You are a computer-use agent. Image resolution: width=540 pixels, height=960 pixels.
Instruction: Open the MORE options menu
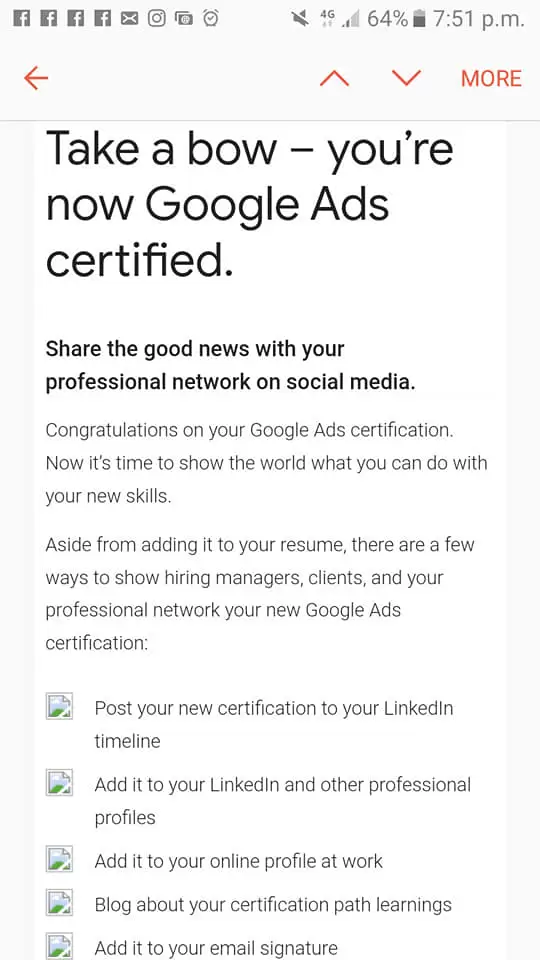491,78
